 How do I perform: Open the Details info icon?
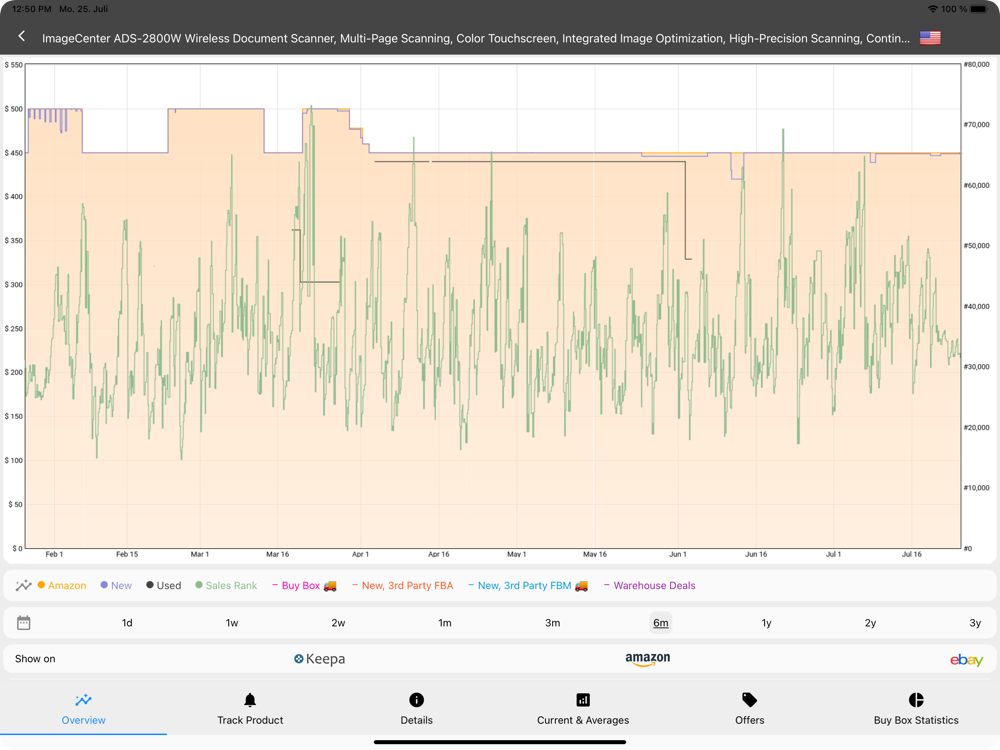click(x=416, y=700)
